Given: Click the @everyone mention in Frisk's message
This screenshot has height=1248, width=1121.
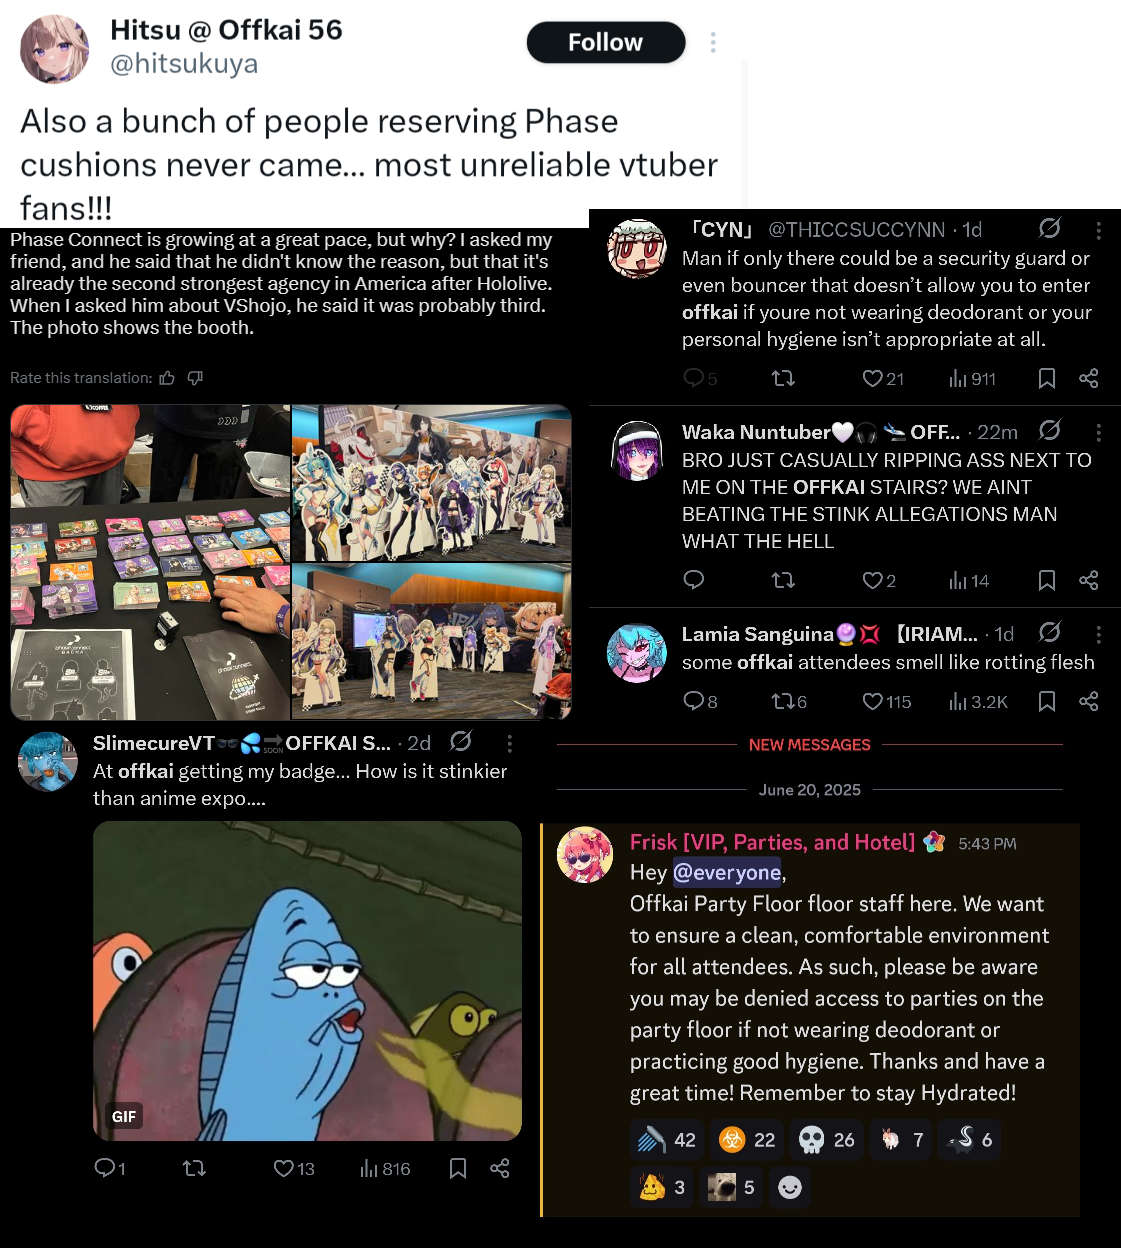Looking at the screenshot, I should point(727,873).
